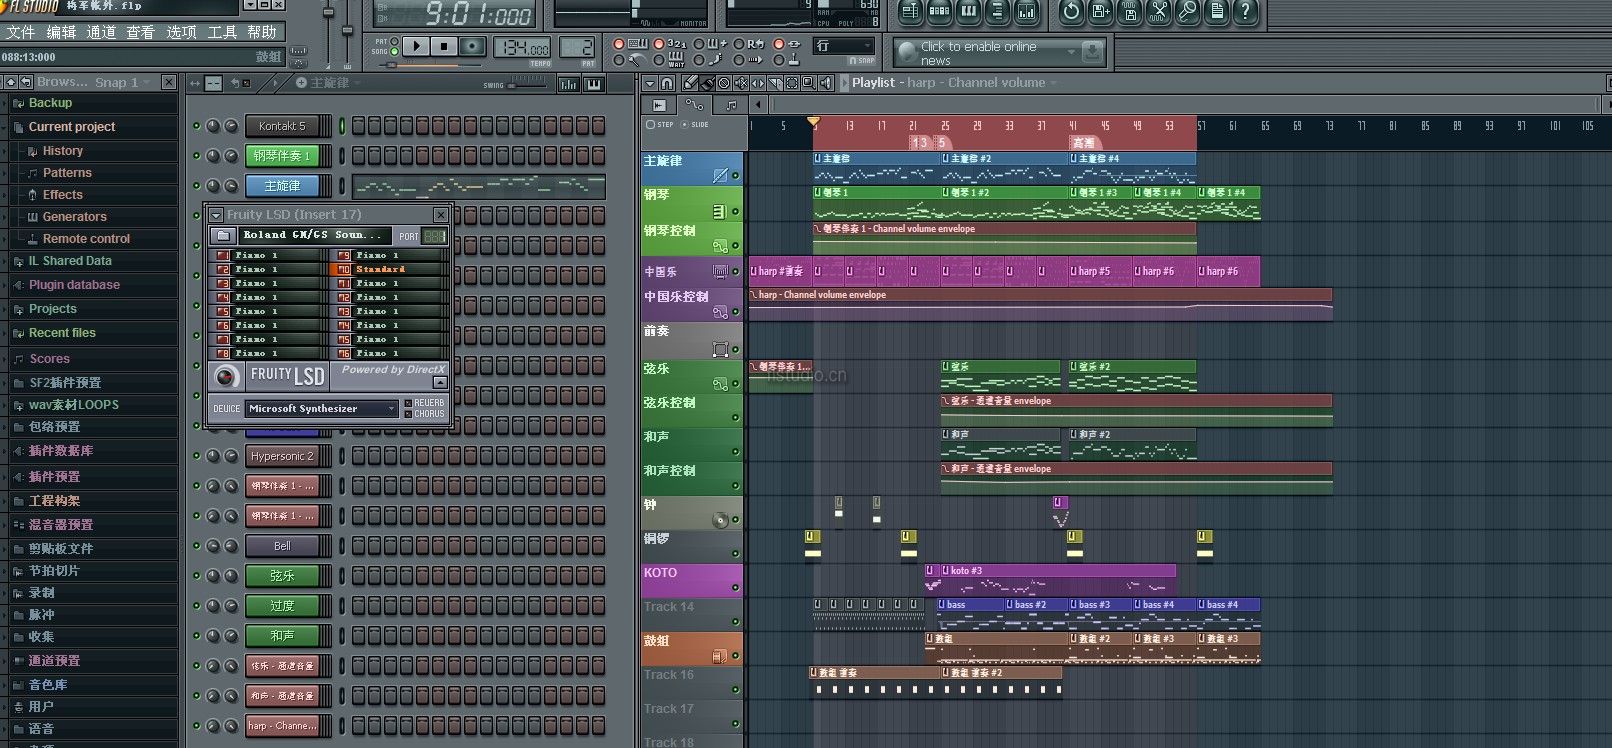
Task: Open the 选项 menu
Action: (181, 32)
